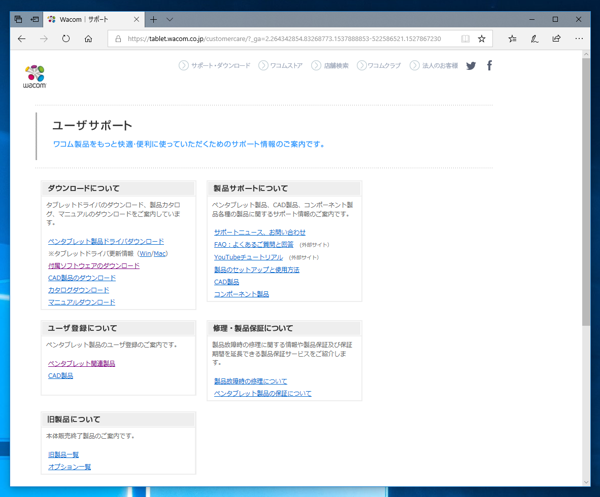
Task: Click ユーザ登録について section header
Action: [x=82, y=329]
